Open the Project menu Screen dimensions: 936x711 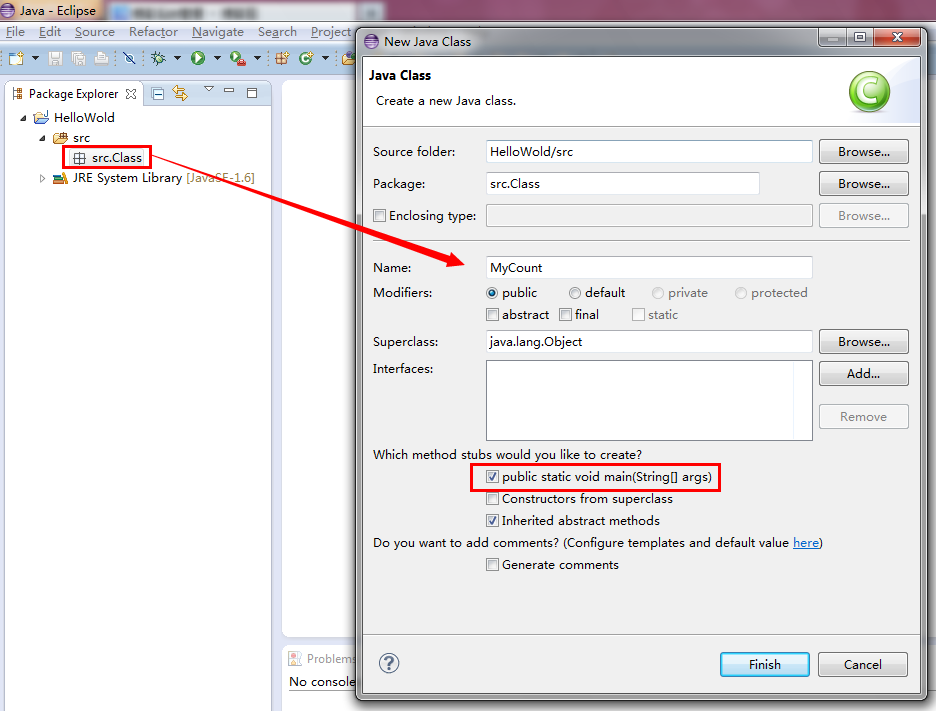click(x=331, y=32)
